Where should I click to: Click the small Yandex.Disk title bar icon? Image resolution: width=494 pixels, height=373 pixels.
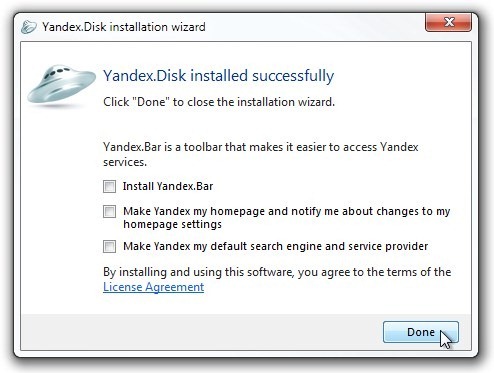coord(29,27)
